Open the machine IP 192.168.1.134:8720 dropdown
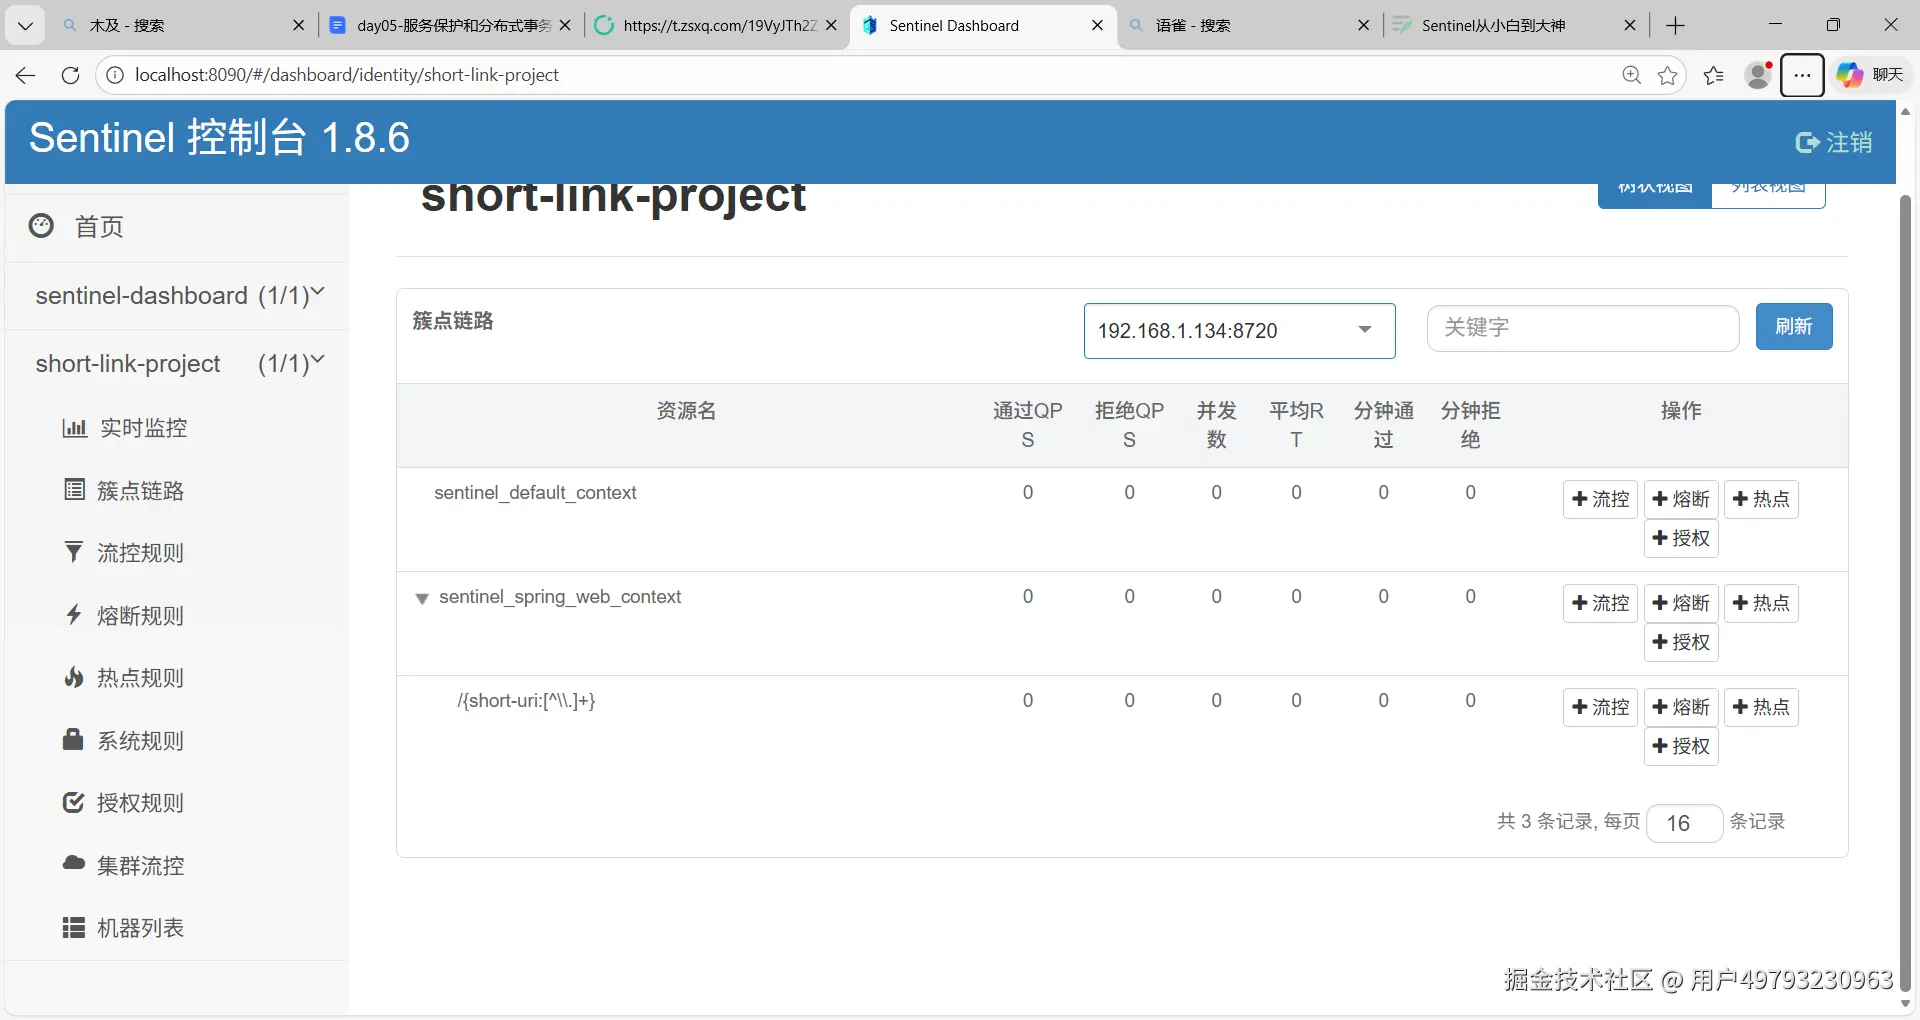 click(x=1239, y=331)
